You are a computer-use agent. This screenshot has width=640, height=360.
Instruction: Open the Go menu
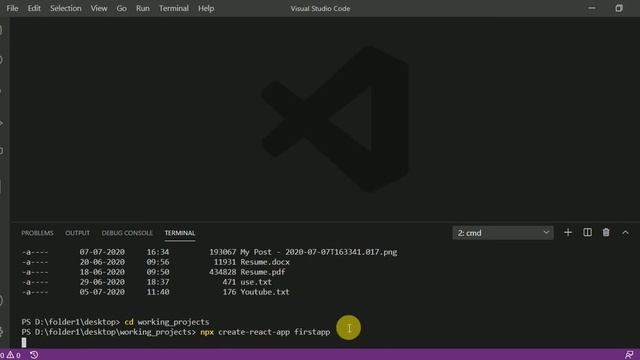(122, 8)
